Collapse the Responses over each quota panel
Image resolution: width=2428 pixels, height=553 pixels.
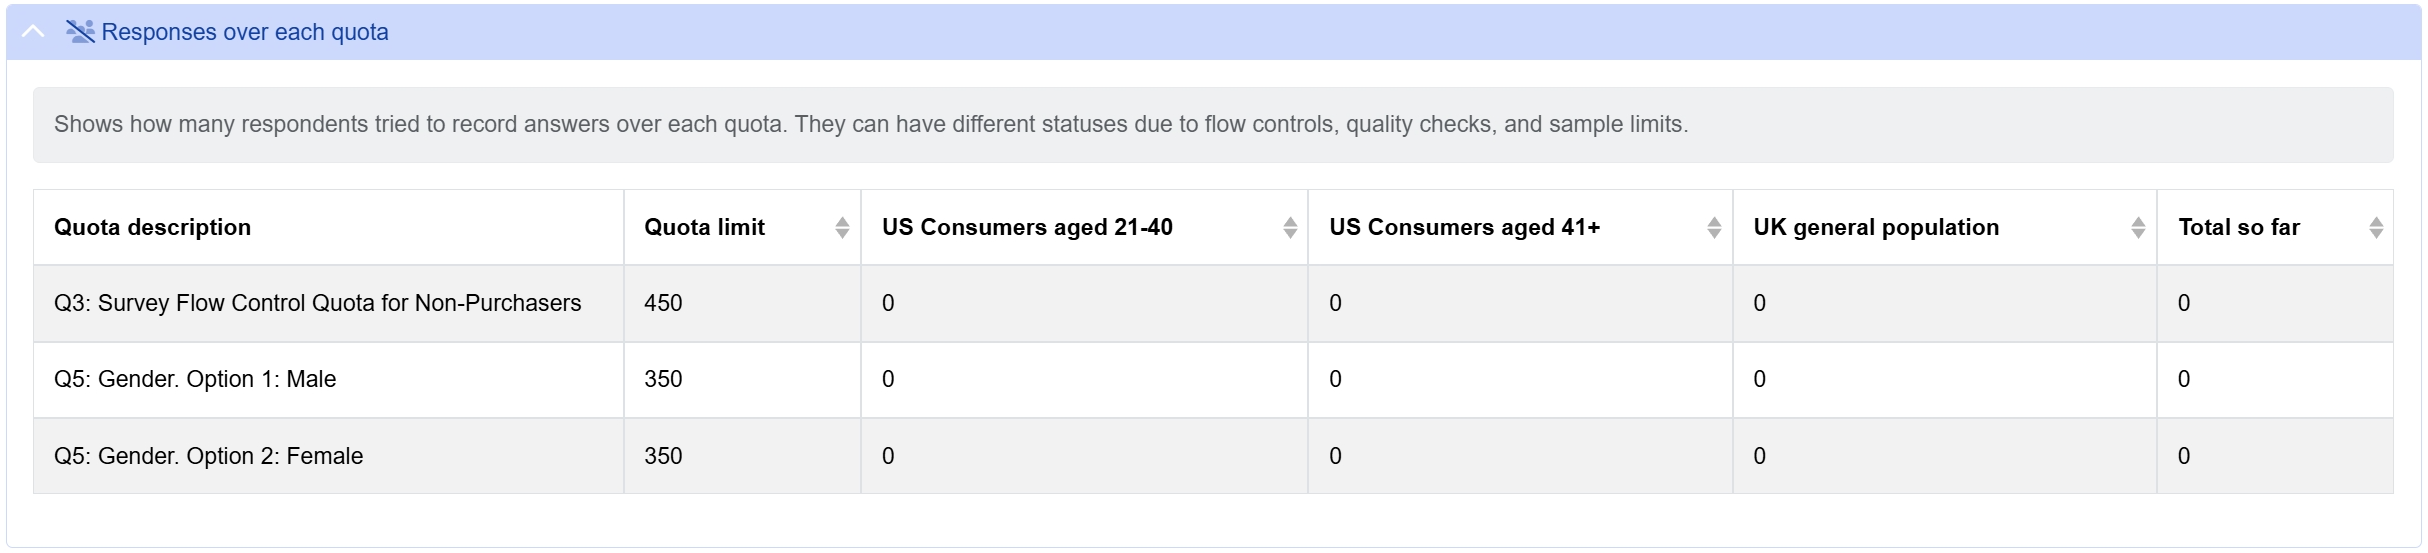click(33, 32)
